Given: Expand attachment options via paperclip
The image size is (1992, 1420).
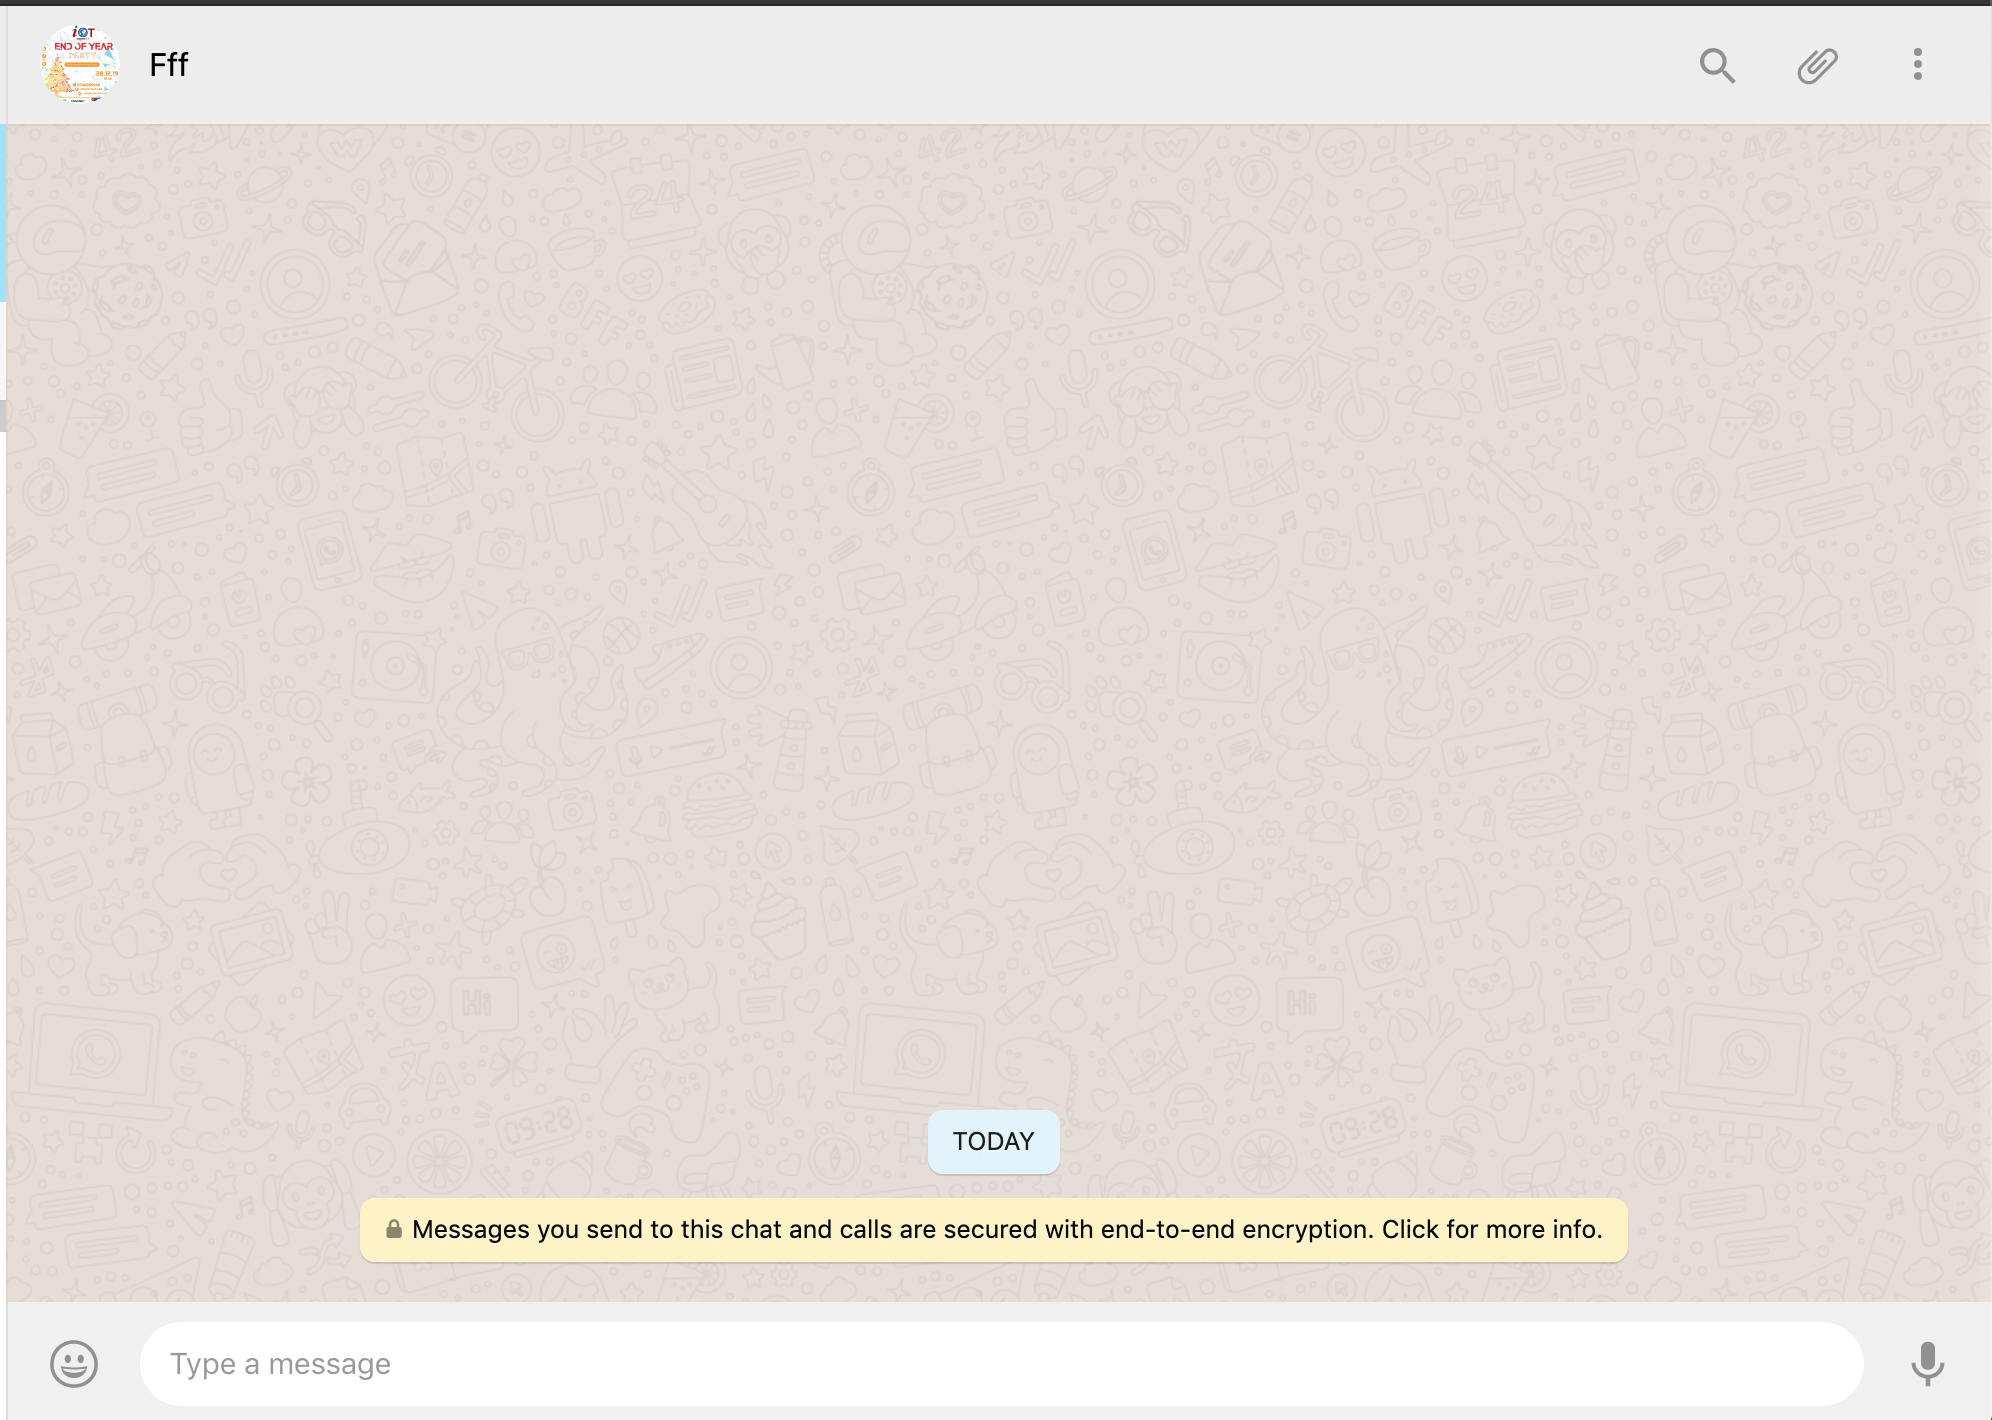Looking at the screenshot, I should tap(1818, 64).
